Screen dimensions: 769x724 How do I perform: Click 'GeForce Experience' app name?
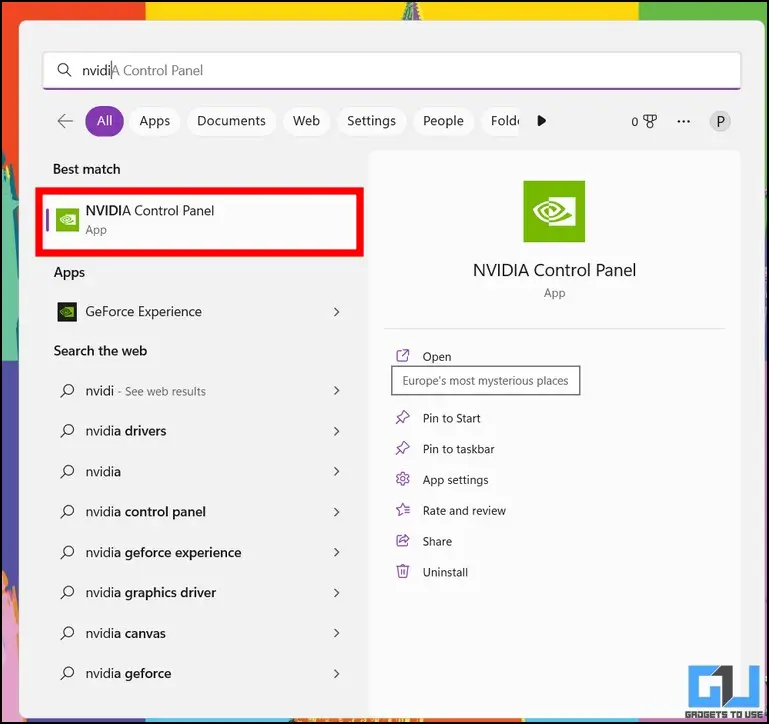143,311
